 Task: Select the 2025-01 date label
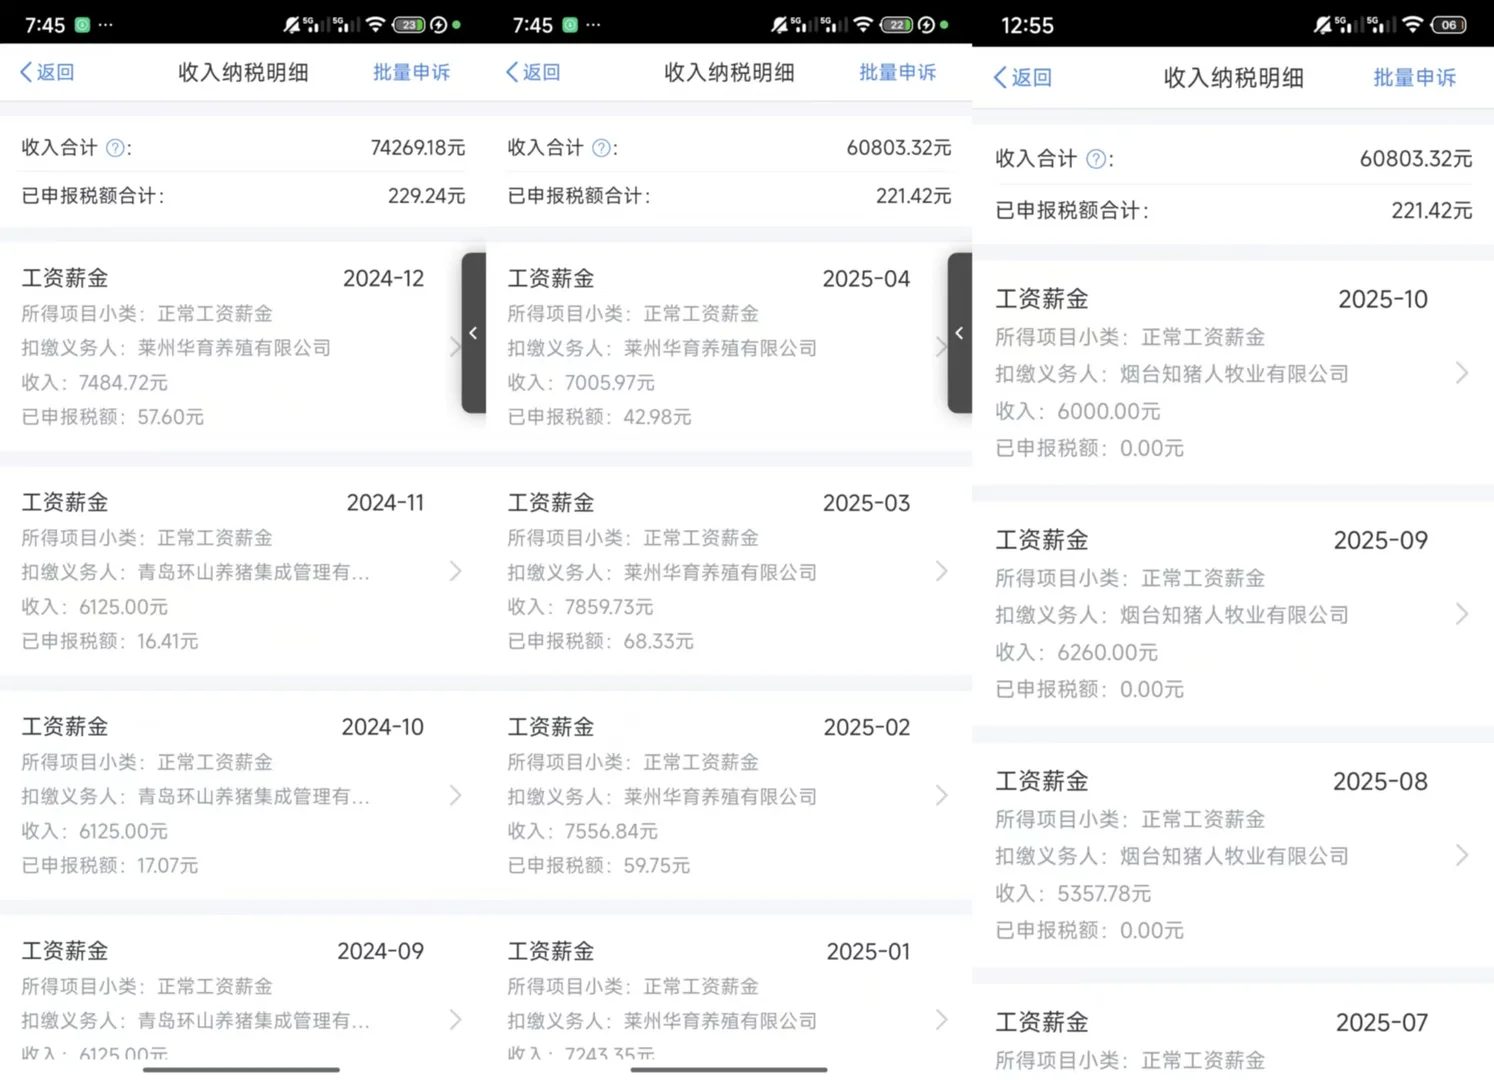[x=868, y=950]
